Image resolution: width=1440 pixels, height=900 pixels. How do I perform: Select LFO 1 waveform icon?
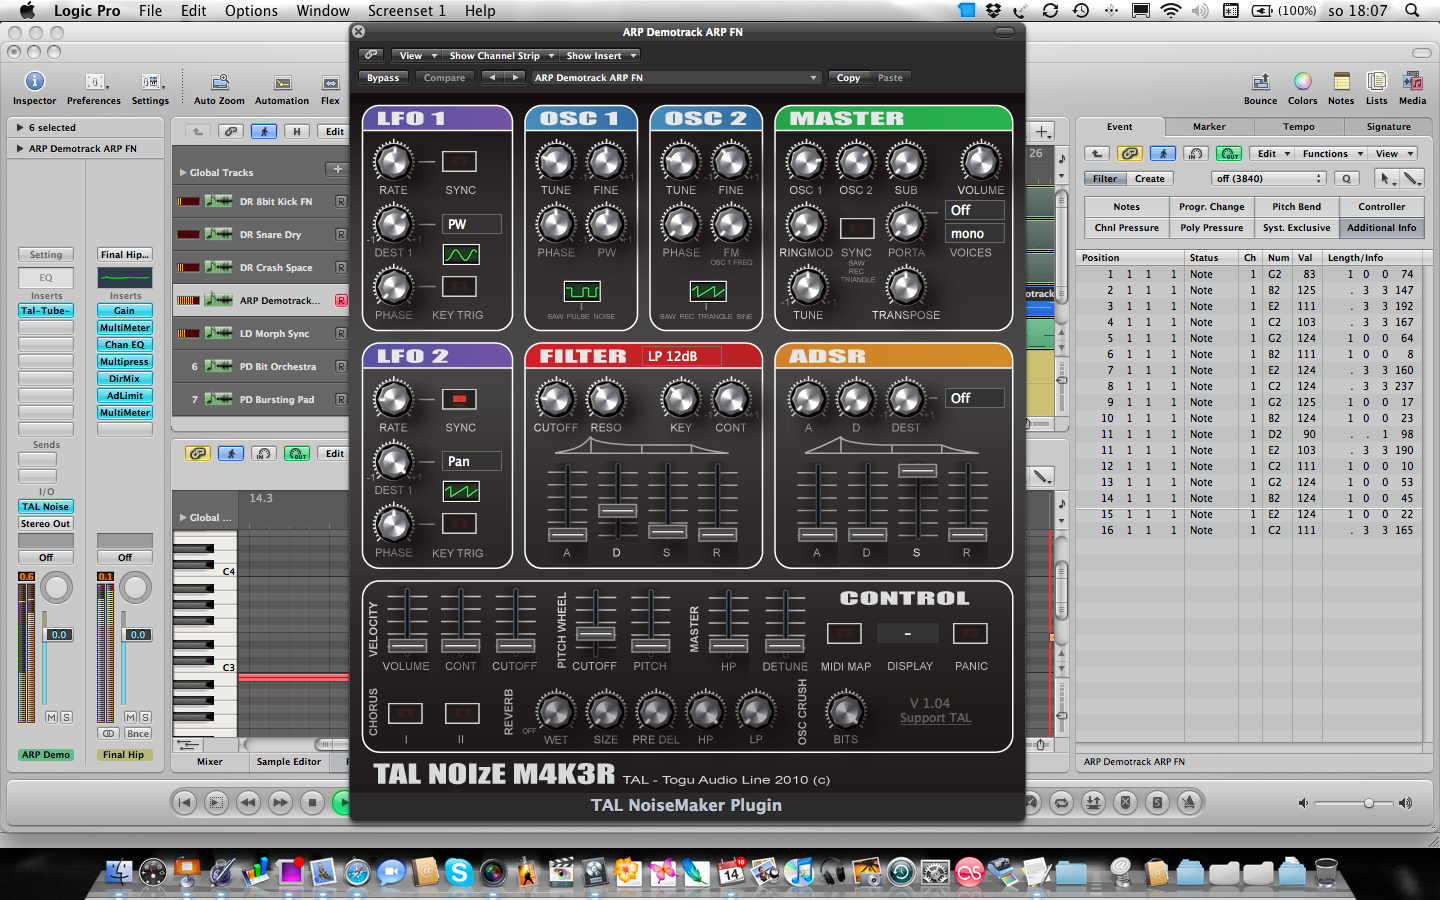click(x=461, y=255)
